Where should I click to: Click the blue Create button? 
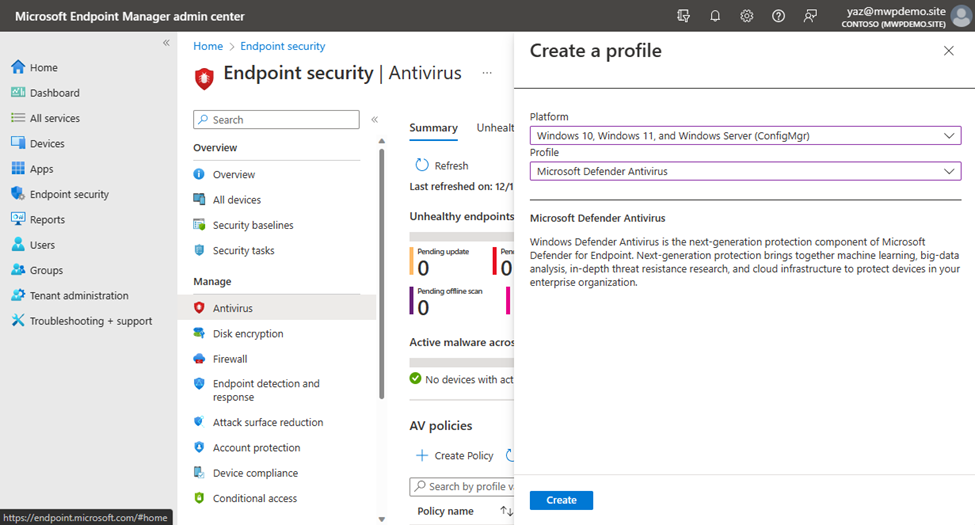(x=561, y=500)
